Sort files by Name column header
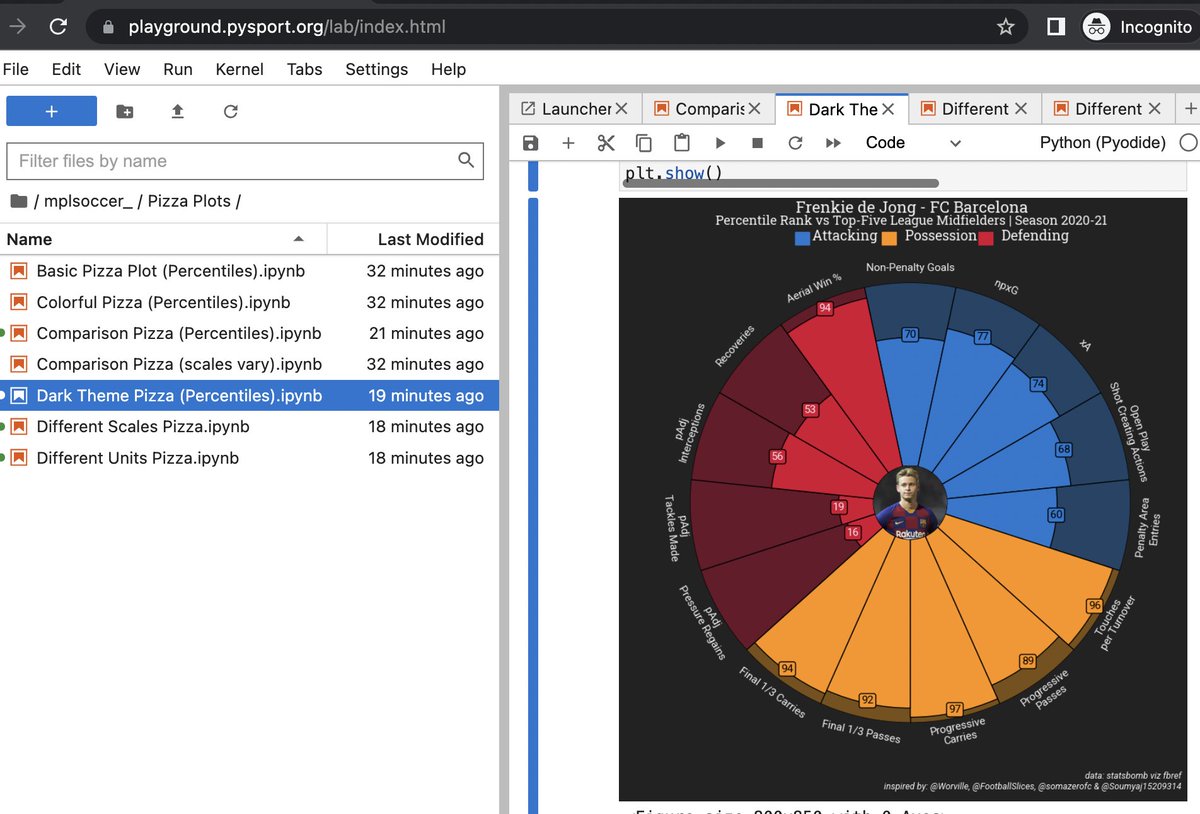1200x814 pixels. 163,239
